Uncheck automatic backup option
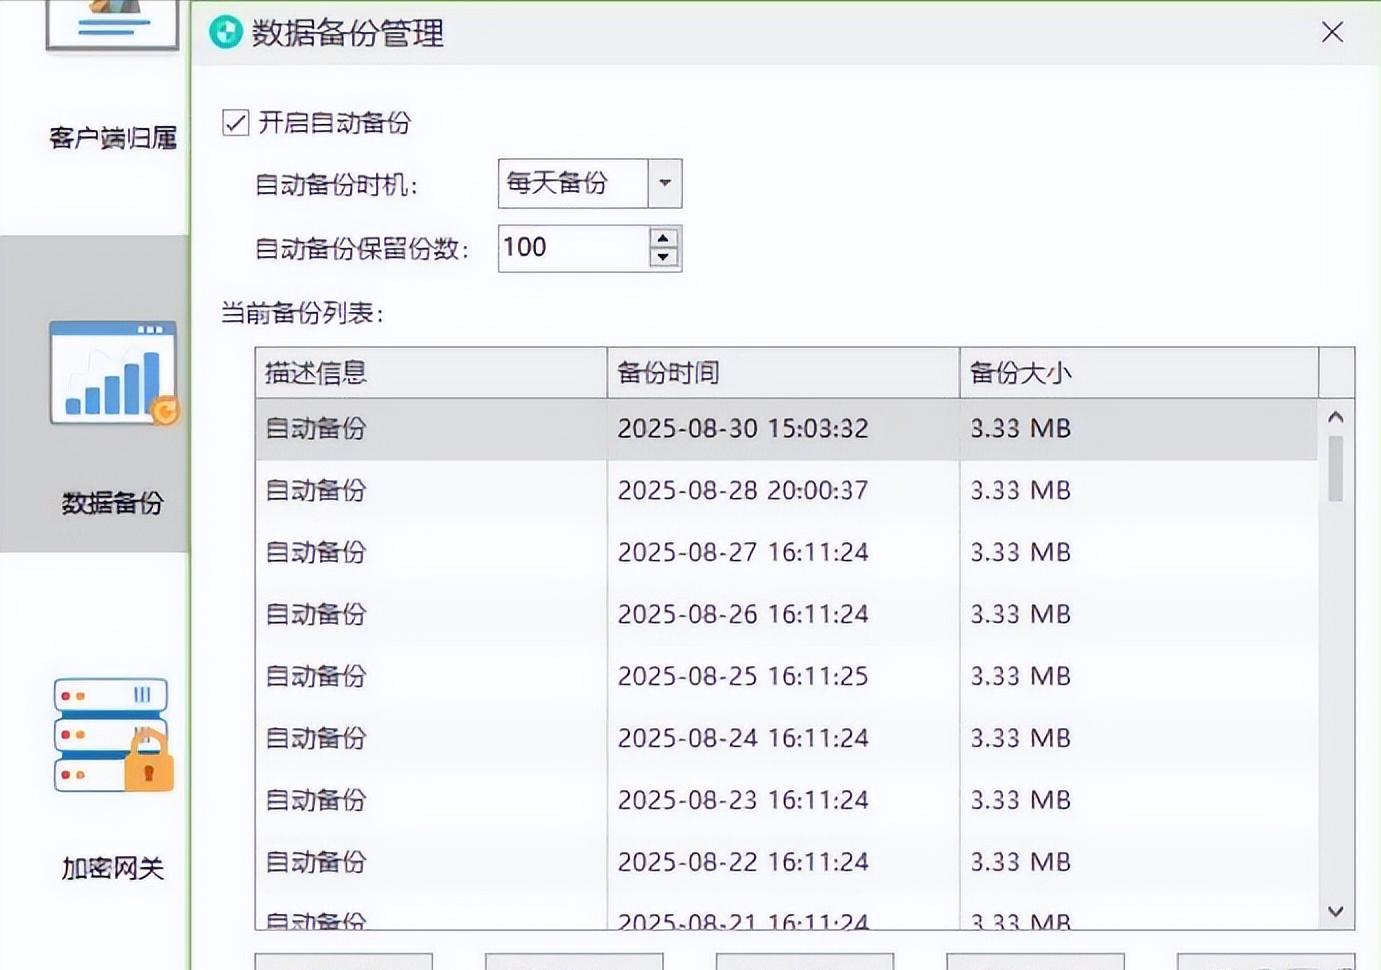The height and width of the screenshot is (970, 1381). [234, 122]
